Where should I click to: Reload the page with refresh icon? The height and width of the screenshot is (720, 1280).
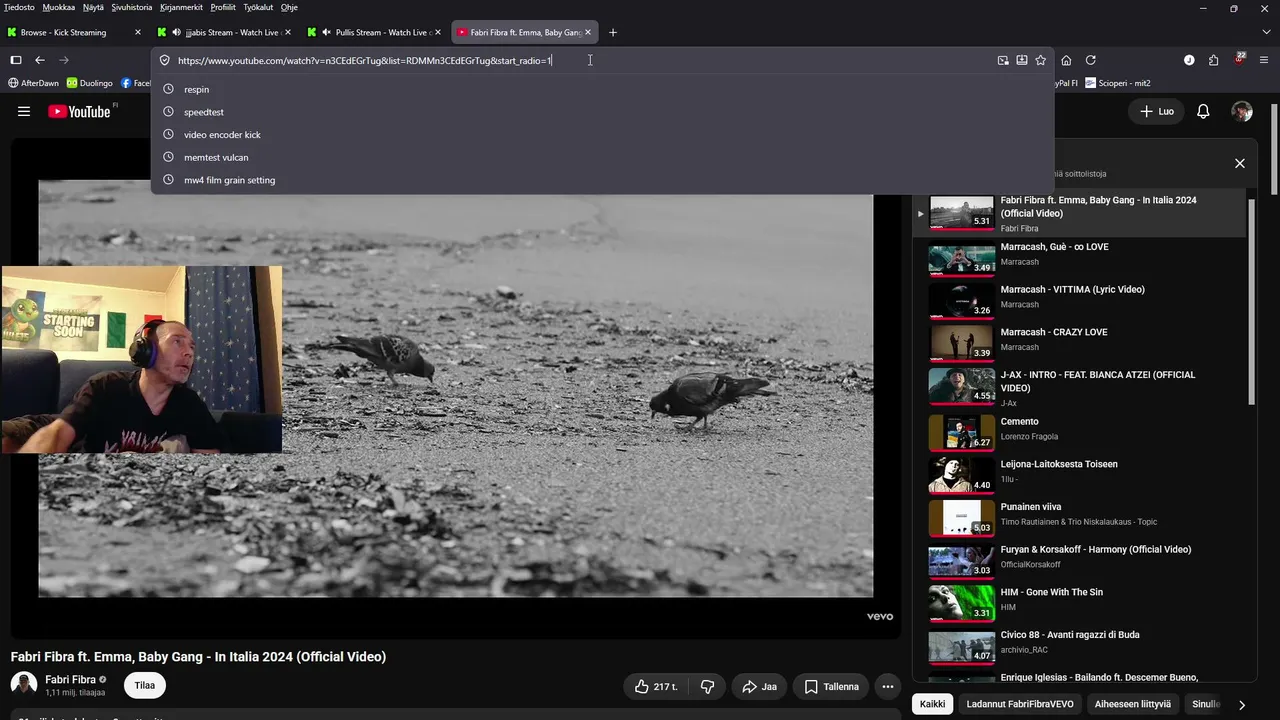tap(1090, 60)
